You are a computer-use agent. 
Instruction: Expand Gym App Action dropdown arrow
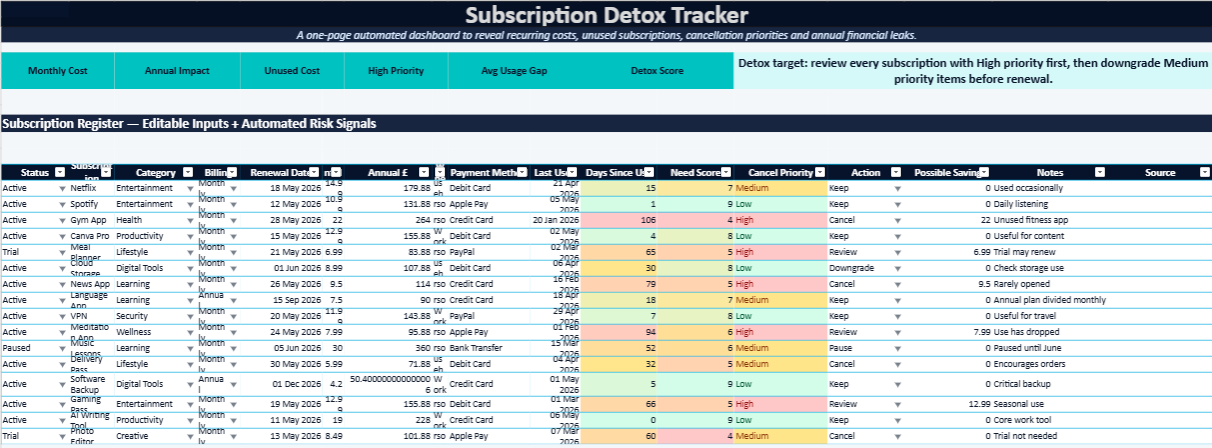[x=897, y=220]
